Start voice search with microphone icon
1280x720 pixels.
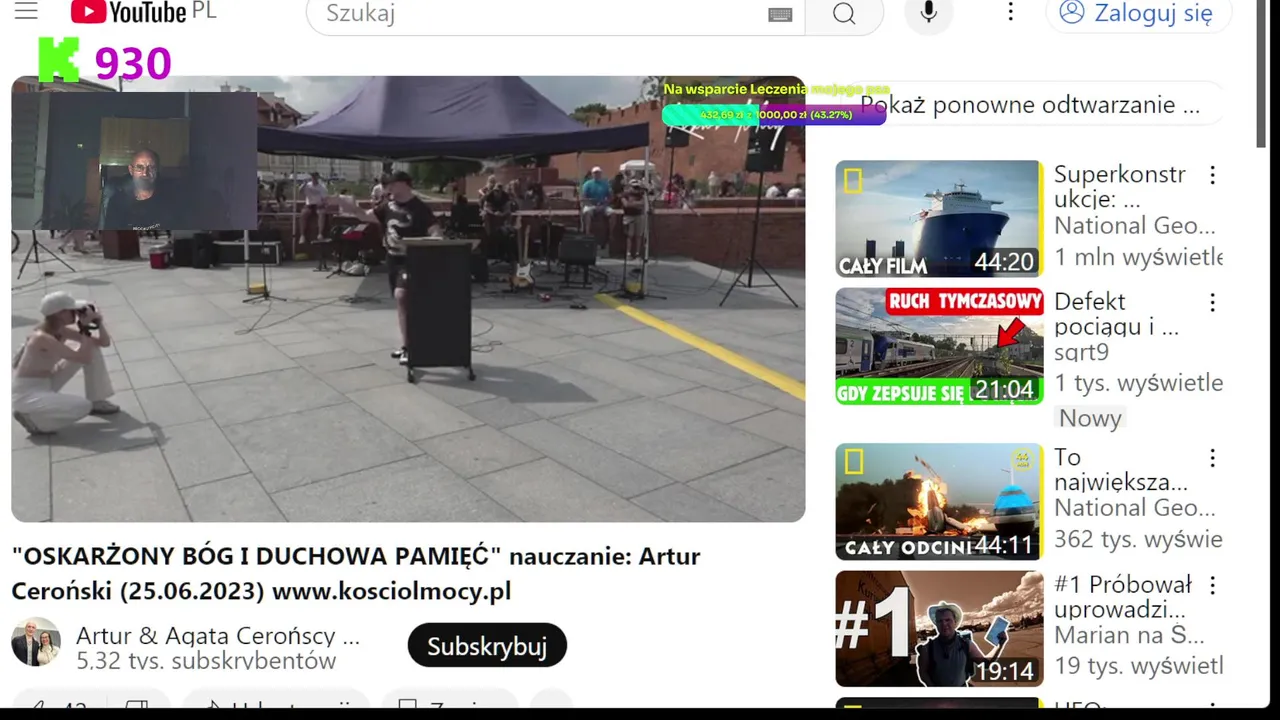point(929,12)
